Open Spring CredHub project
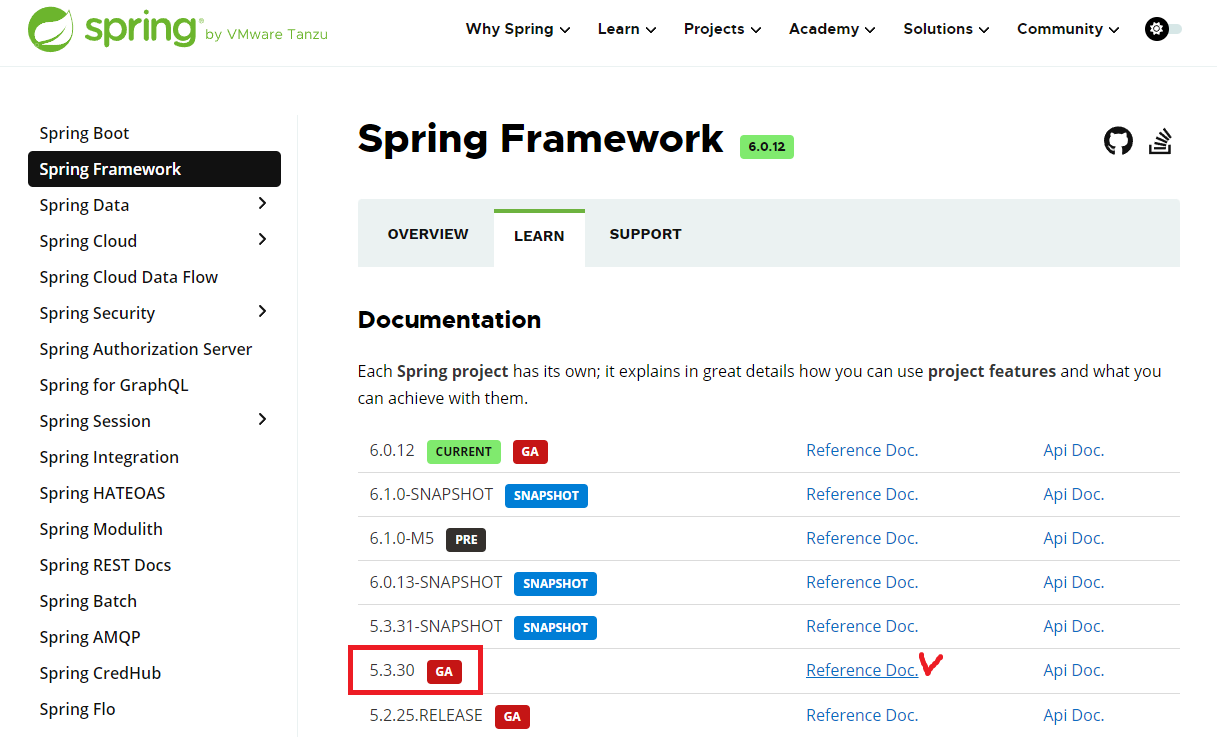 coord(100,673)
